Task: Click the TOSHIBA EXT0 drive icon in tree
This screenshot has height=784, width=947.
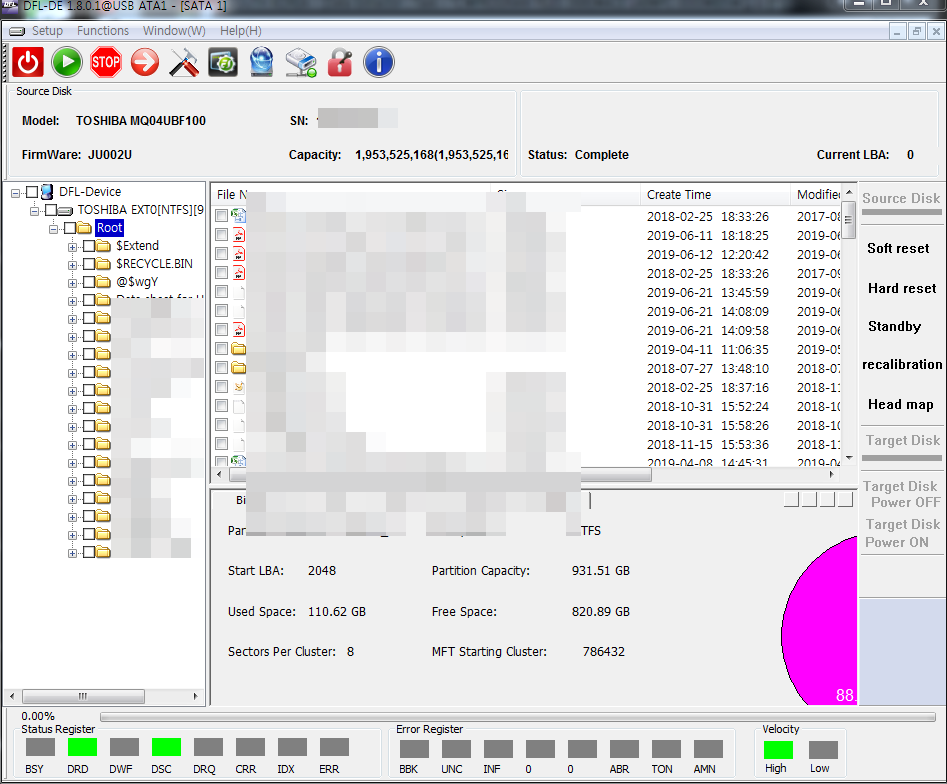Action: (x=65, y=210)
